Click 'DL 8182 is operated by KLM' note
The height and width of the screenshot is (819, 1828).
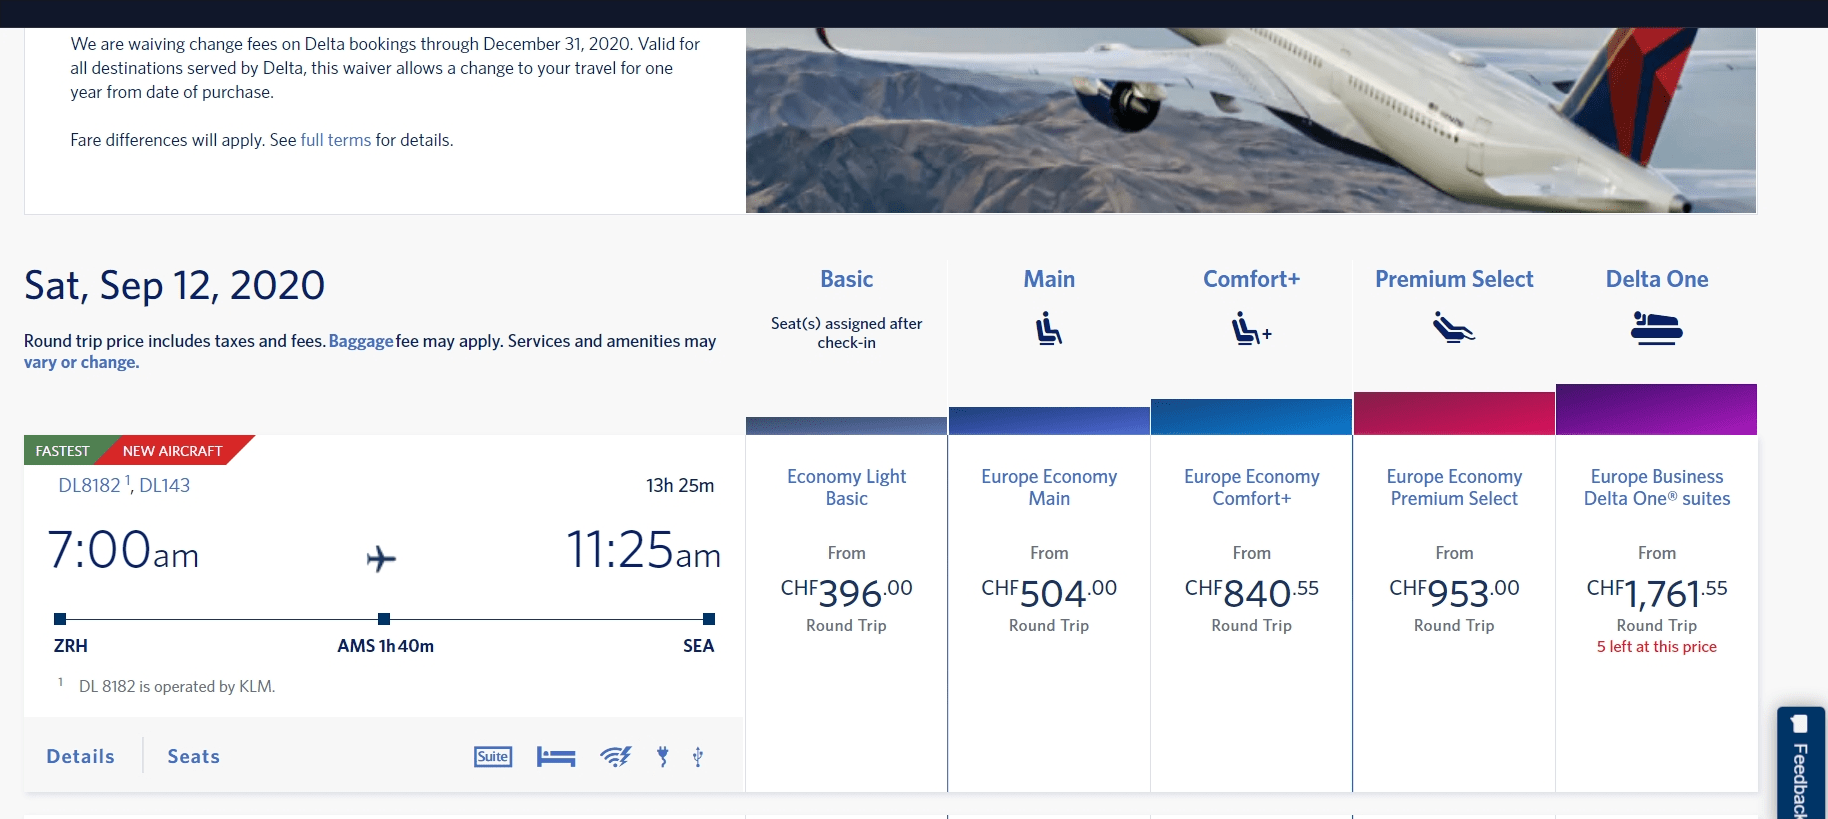(x=177, y=686)
